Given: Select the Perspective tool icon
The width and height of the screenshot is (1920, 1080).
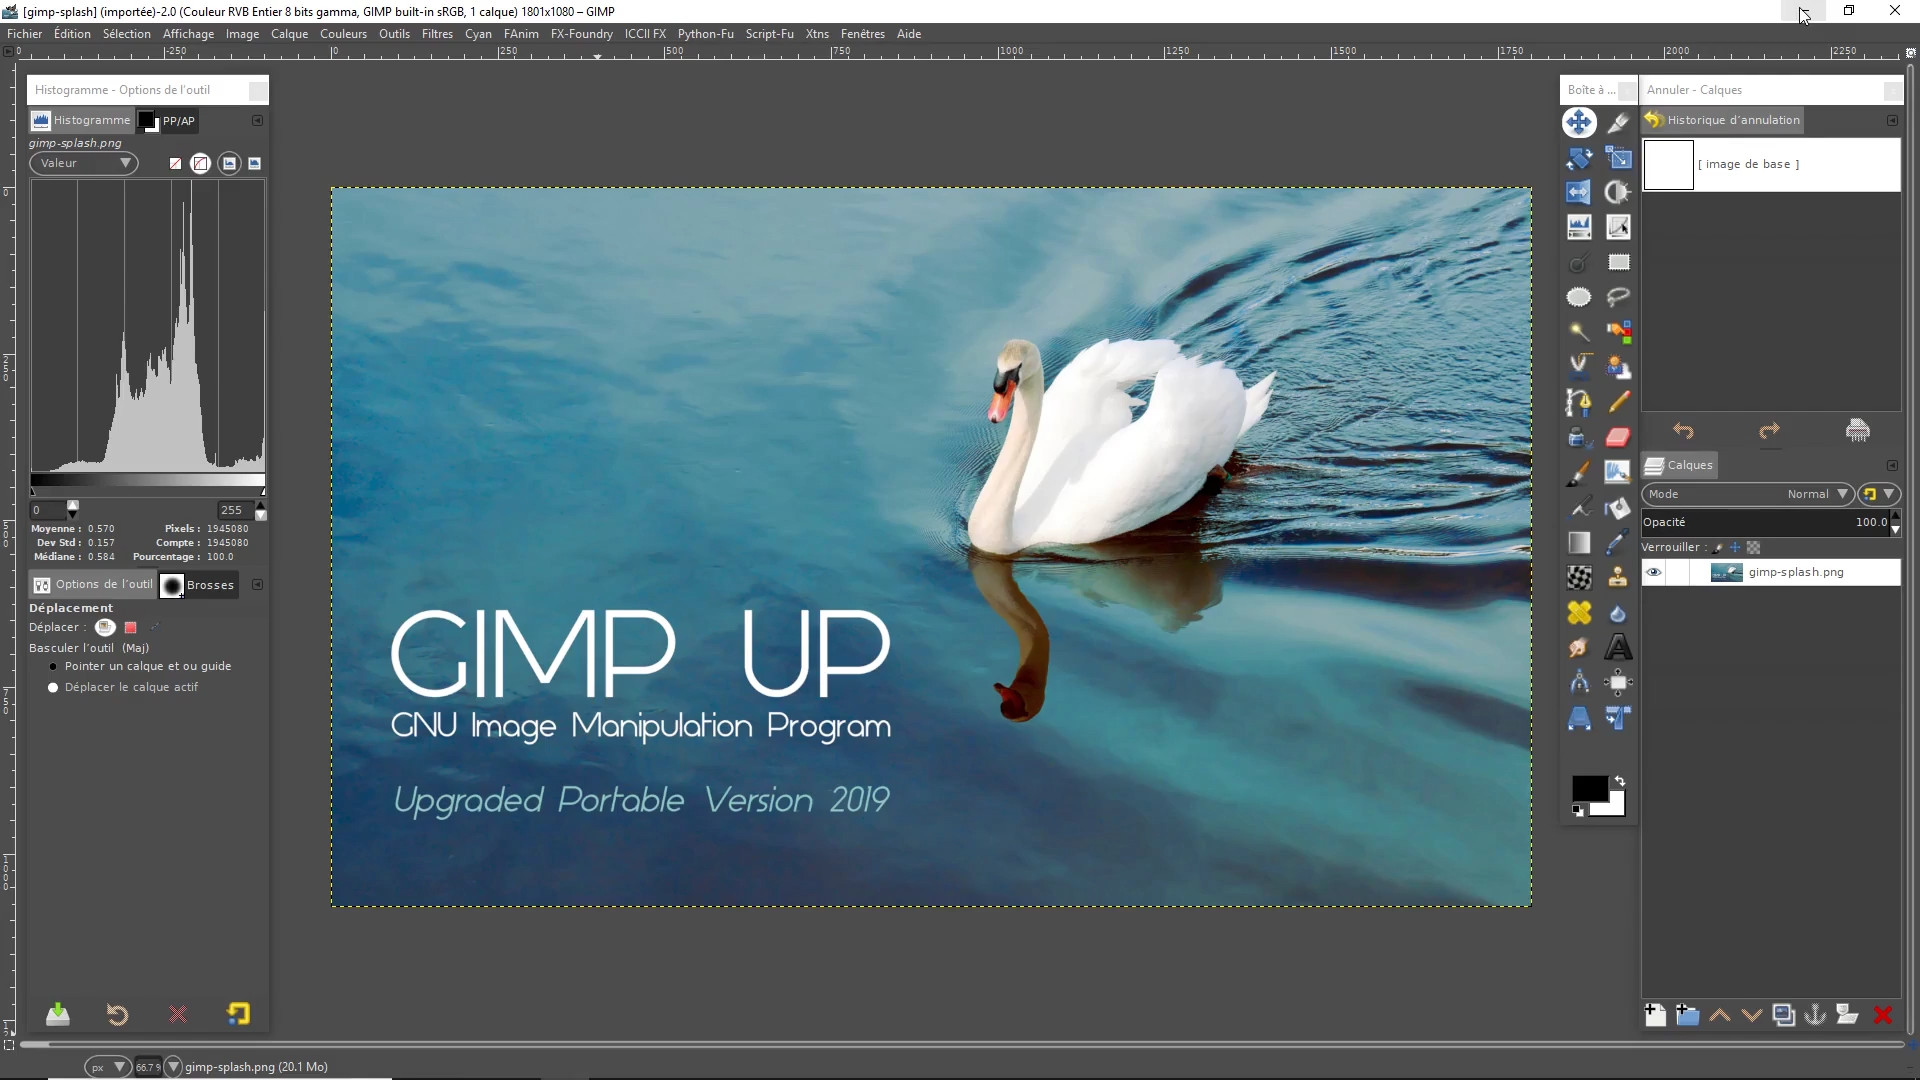Looking at the screenshot, I should (x=1579, y=718).
